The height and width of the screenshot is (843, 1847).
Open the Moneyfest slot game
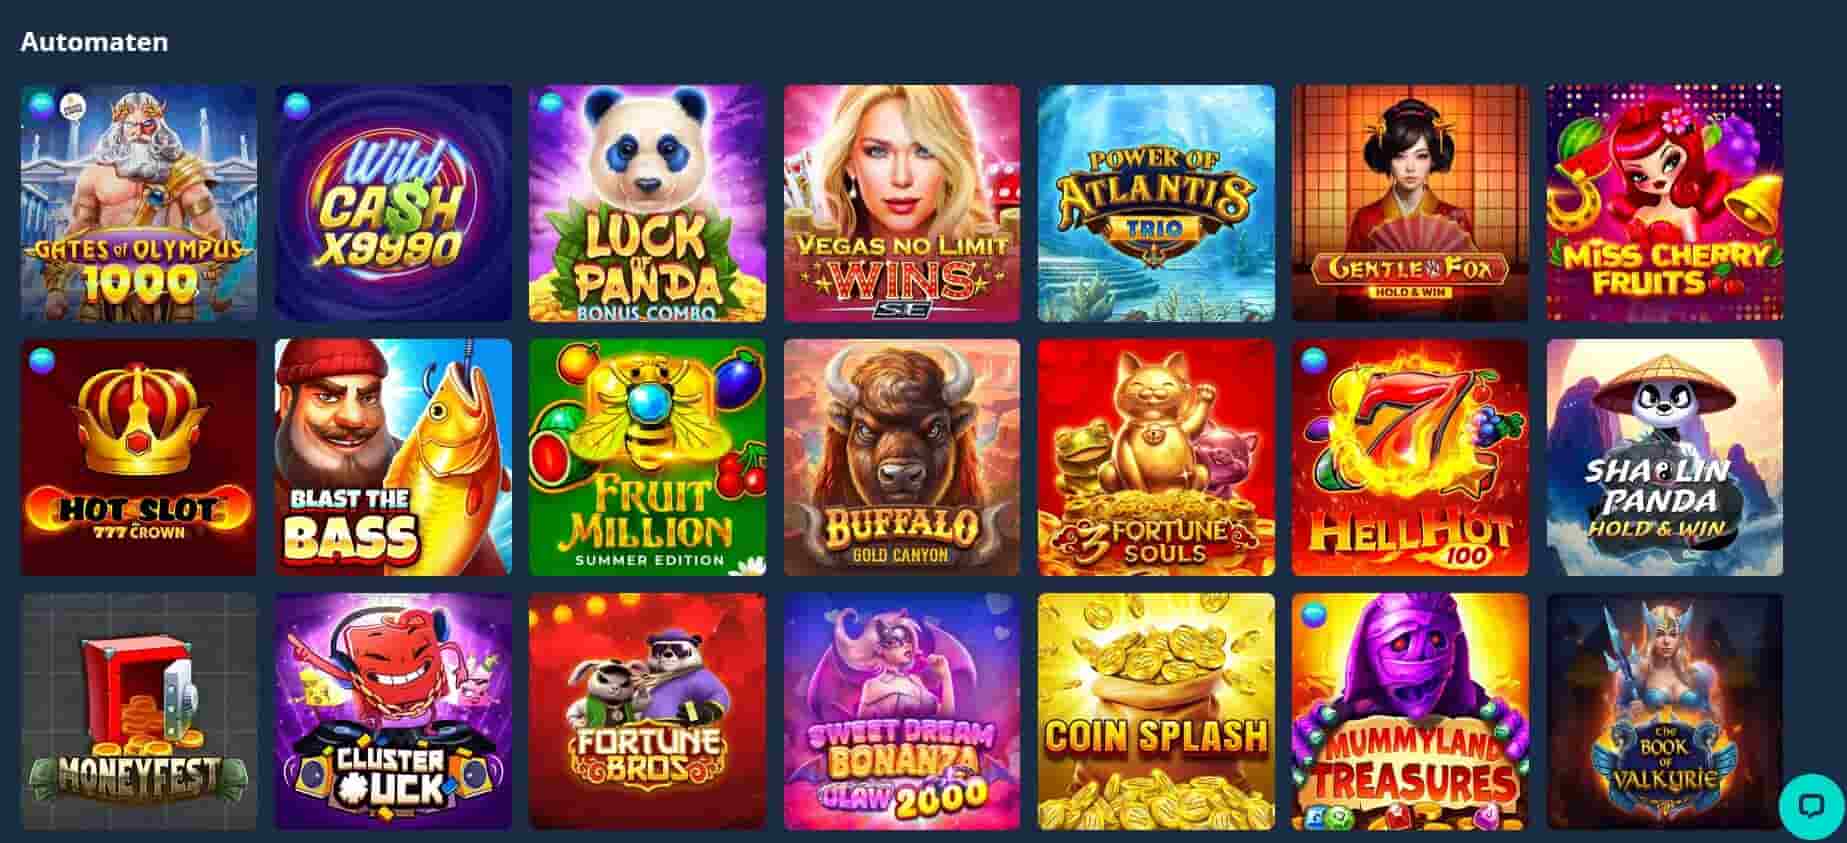point(139,712)
